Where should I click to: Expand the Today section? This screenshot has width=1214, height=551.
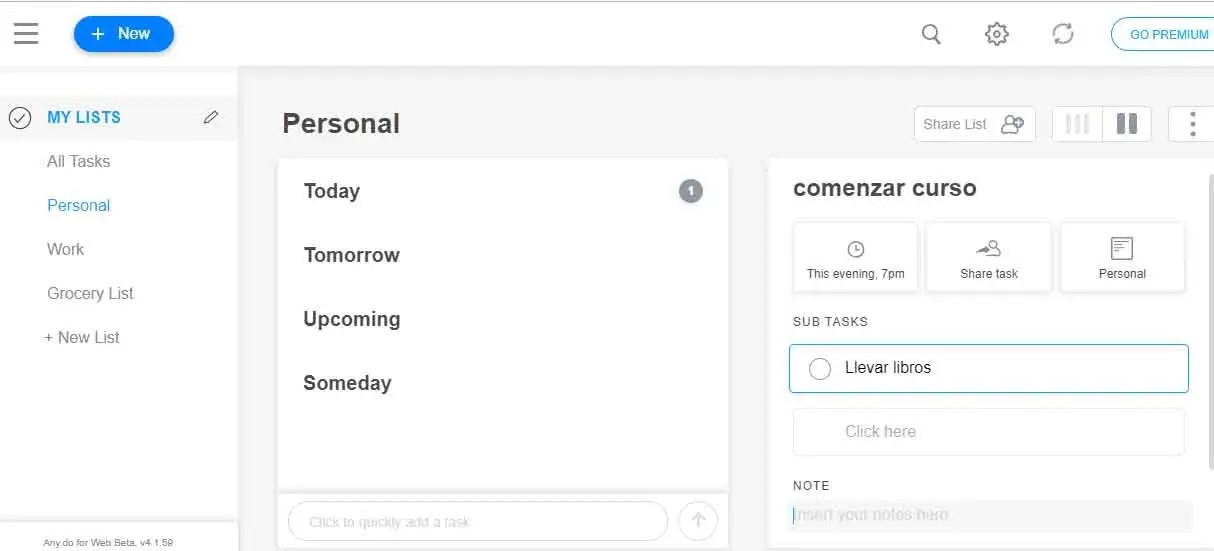(x=332, y=191)
